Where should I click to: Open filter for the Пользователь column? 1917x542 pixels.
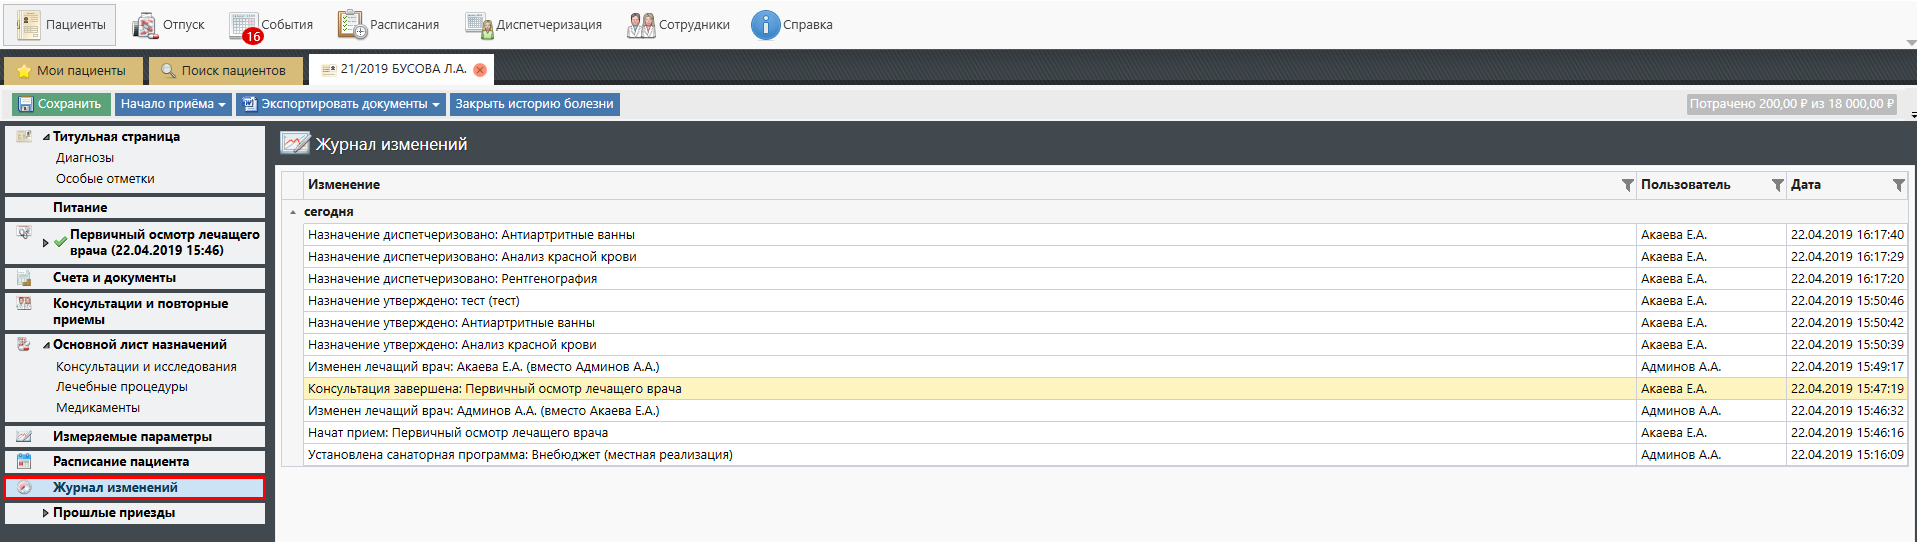(x=1777, y=185)
